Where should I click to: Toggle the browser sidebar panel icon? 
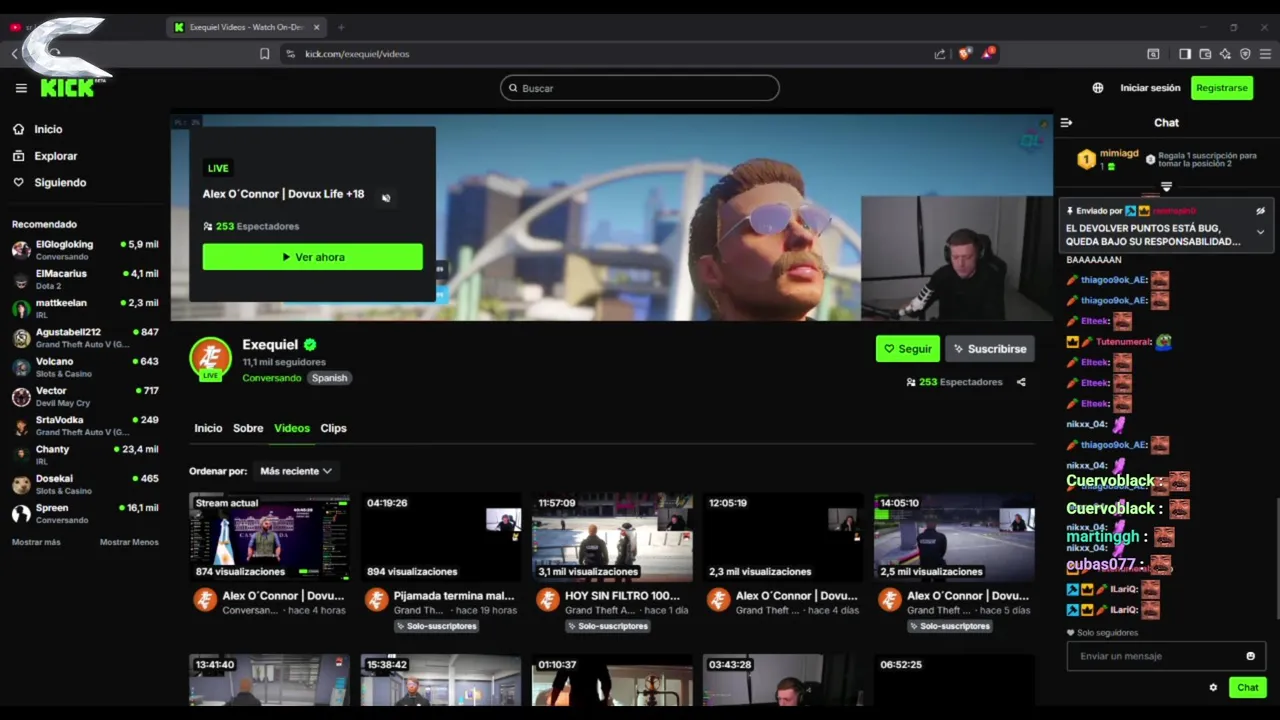point(1185,54)
